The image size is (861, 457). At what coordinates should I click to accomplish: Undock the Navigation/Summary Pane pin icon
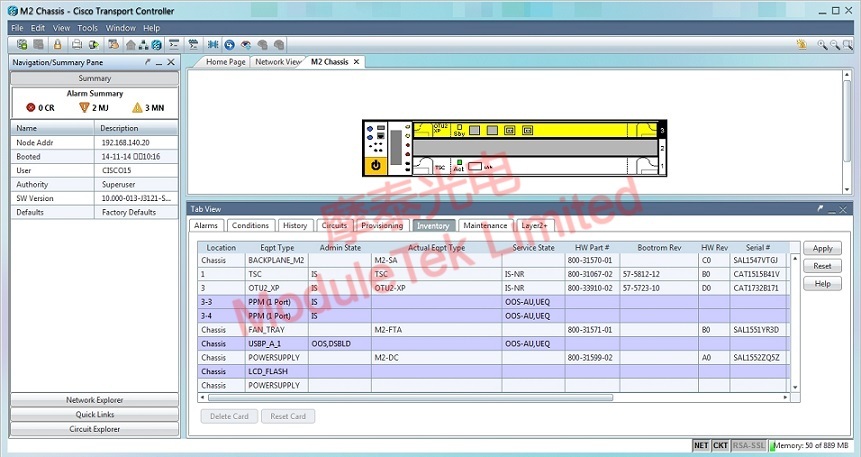[147, 62]
